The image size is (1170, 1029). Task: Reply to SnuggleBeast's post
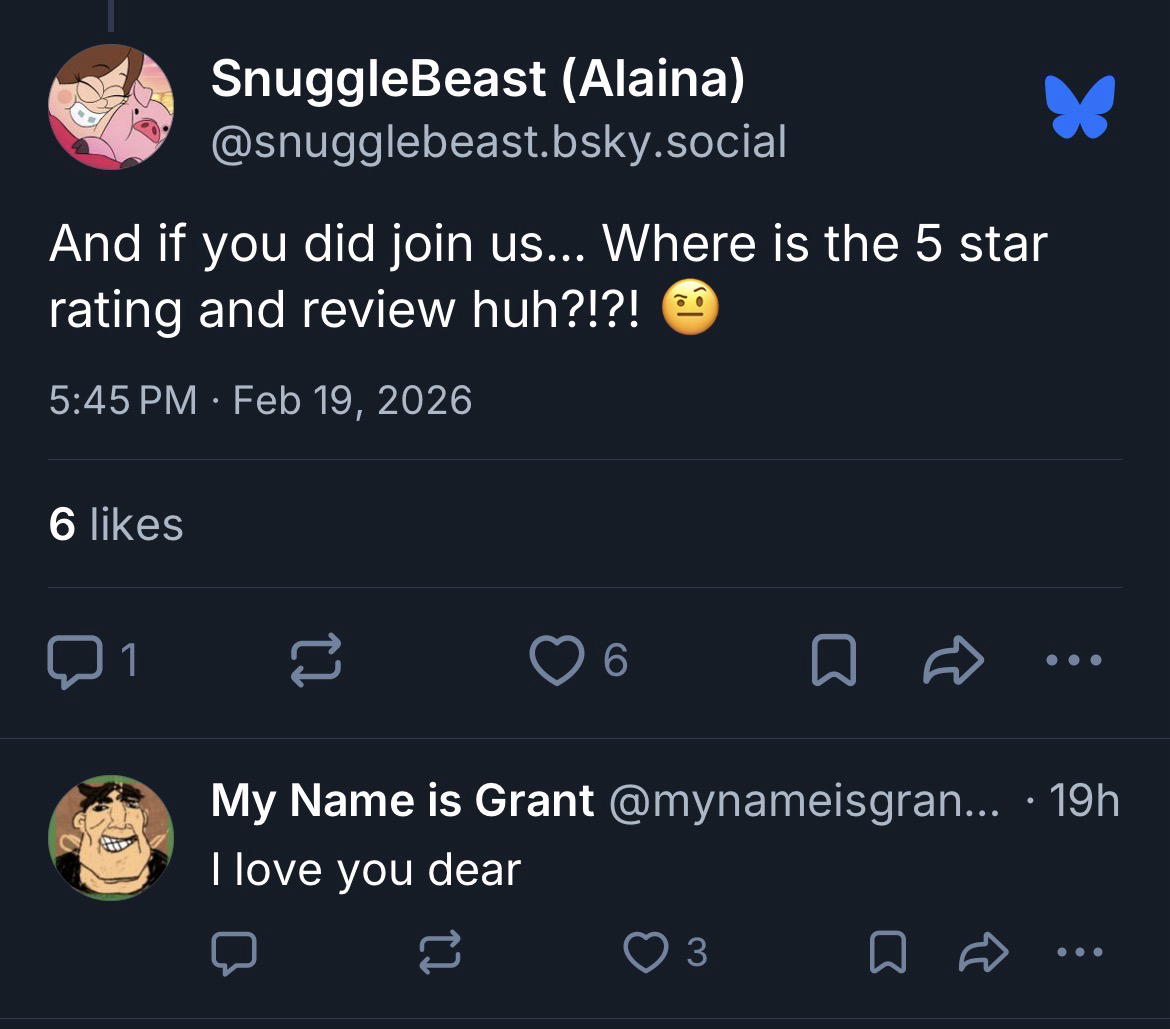click(70, 660)
